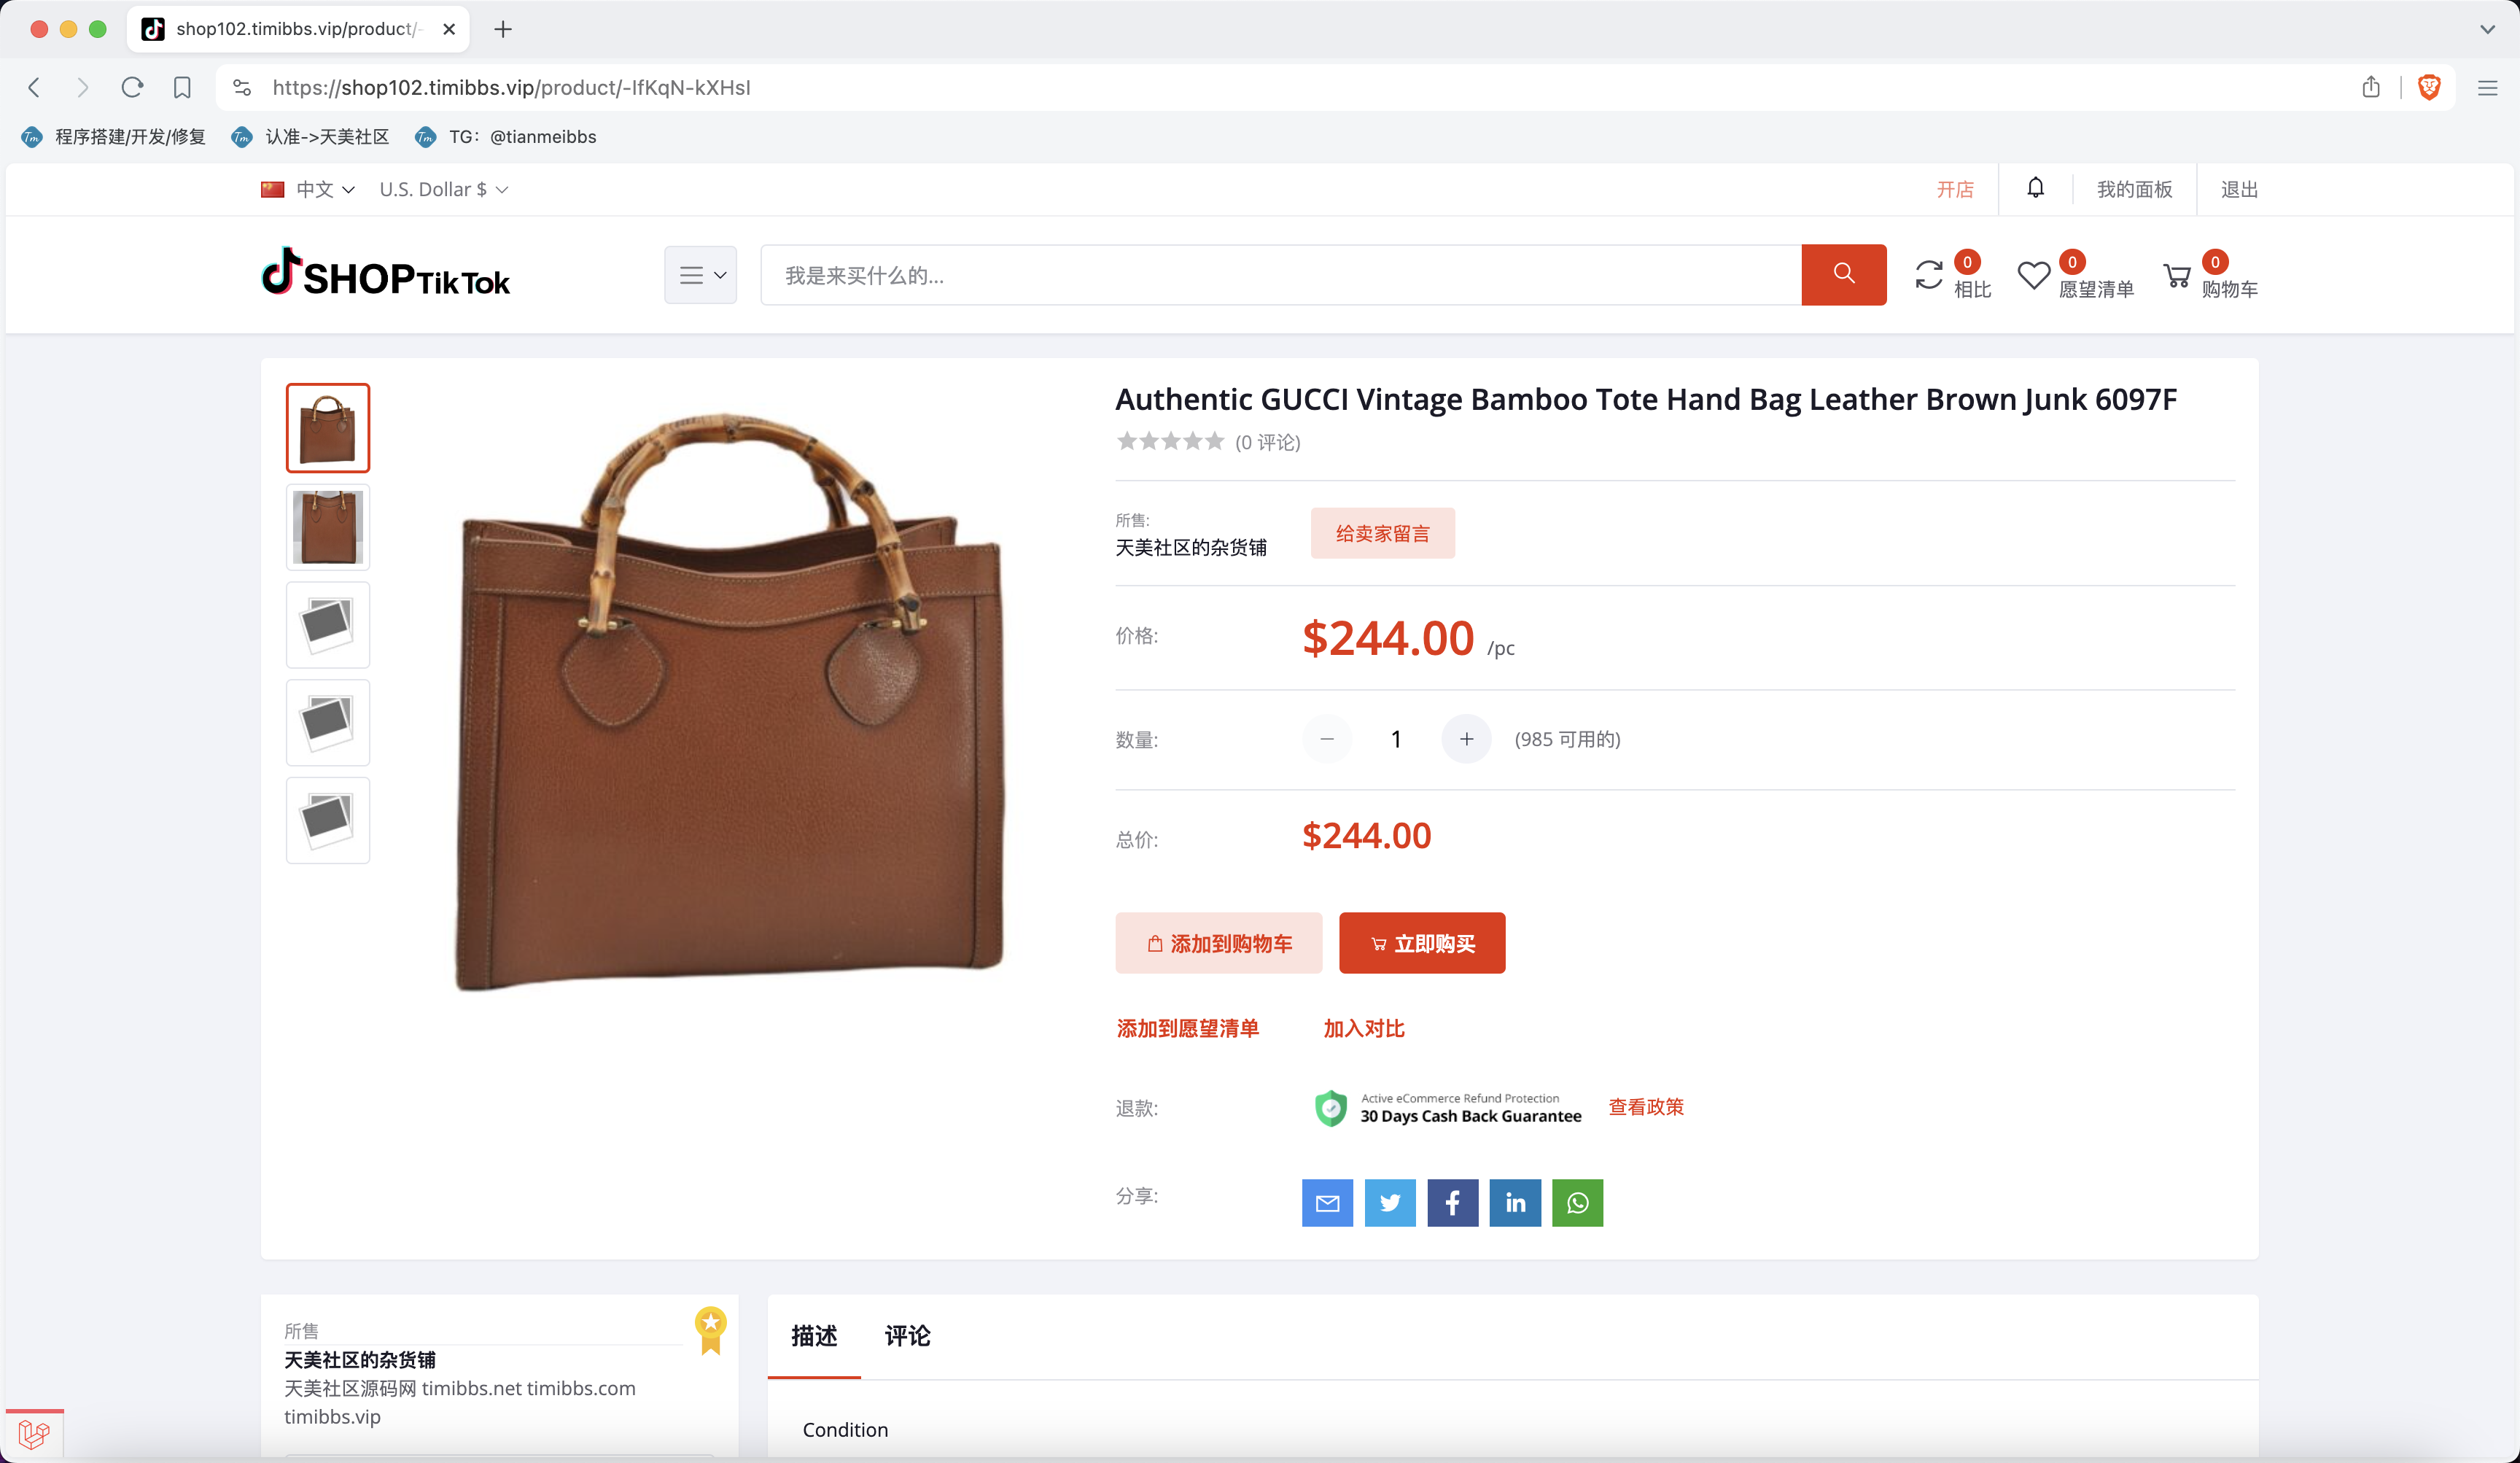
Task: Share via email icon
Action: [1327, 1202]
